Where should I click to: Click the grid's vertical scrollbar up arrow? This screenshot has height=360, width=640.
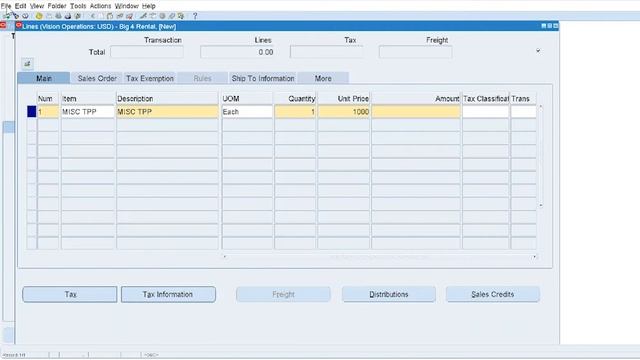[x=541, y=107]
